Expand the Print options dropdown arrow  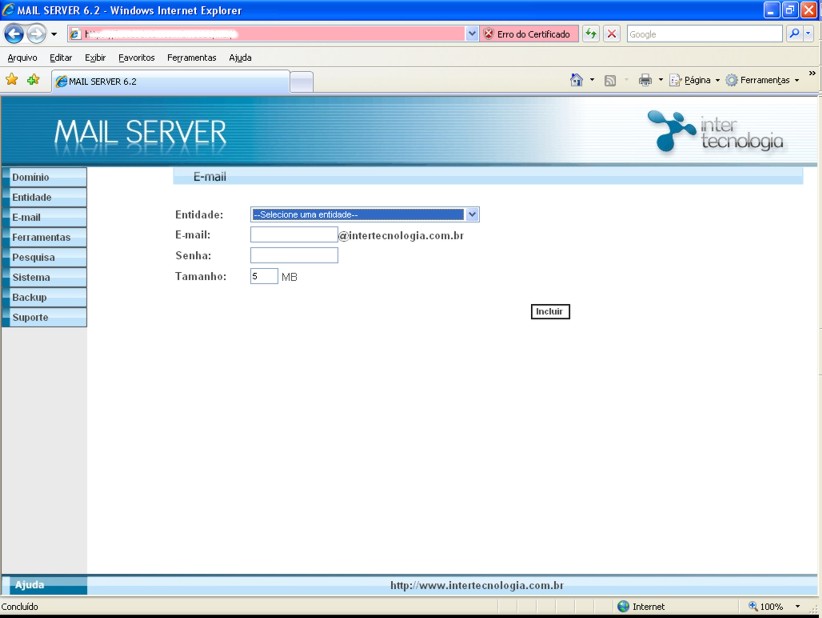tap(661, 80)
